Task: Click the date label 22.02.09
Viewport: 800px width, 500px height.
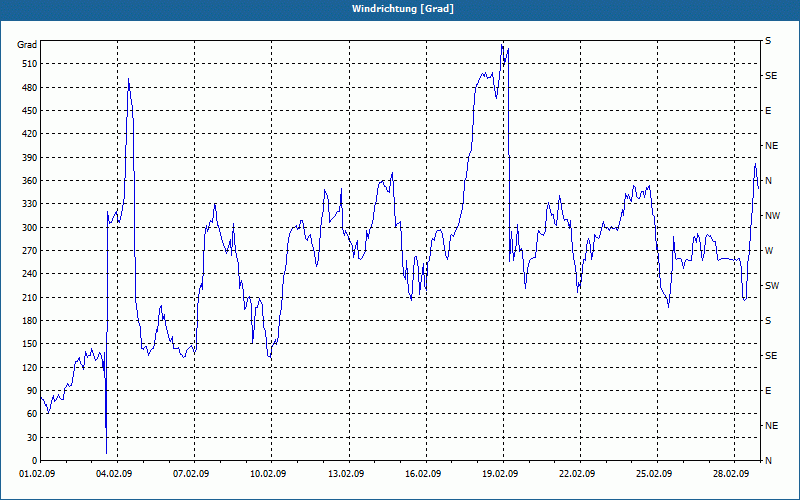Action: click(577, 474)
